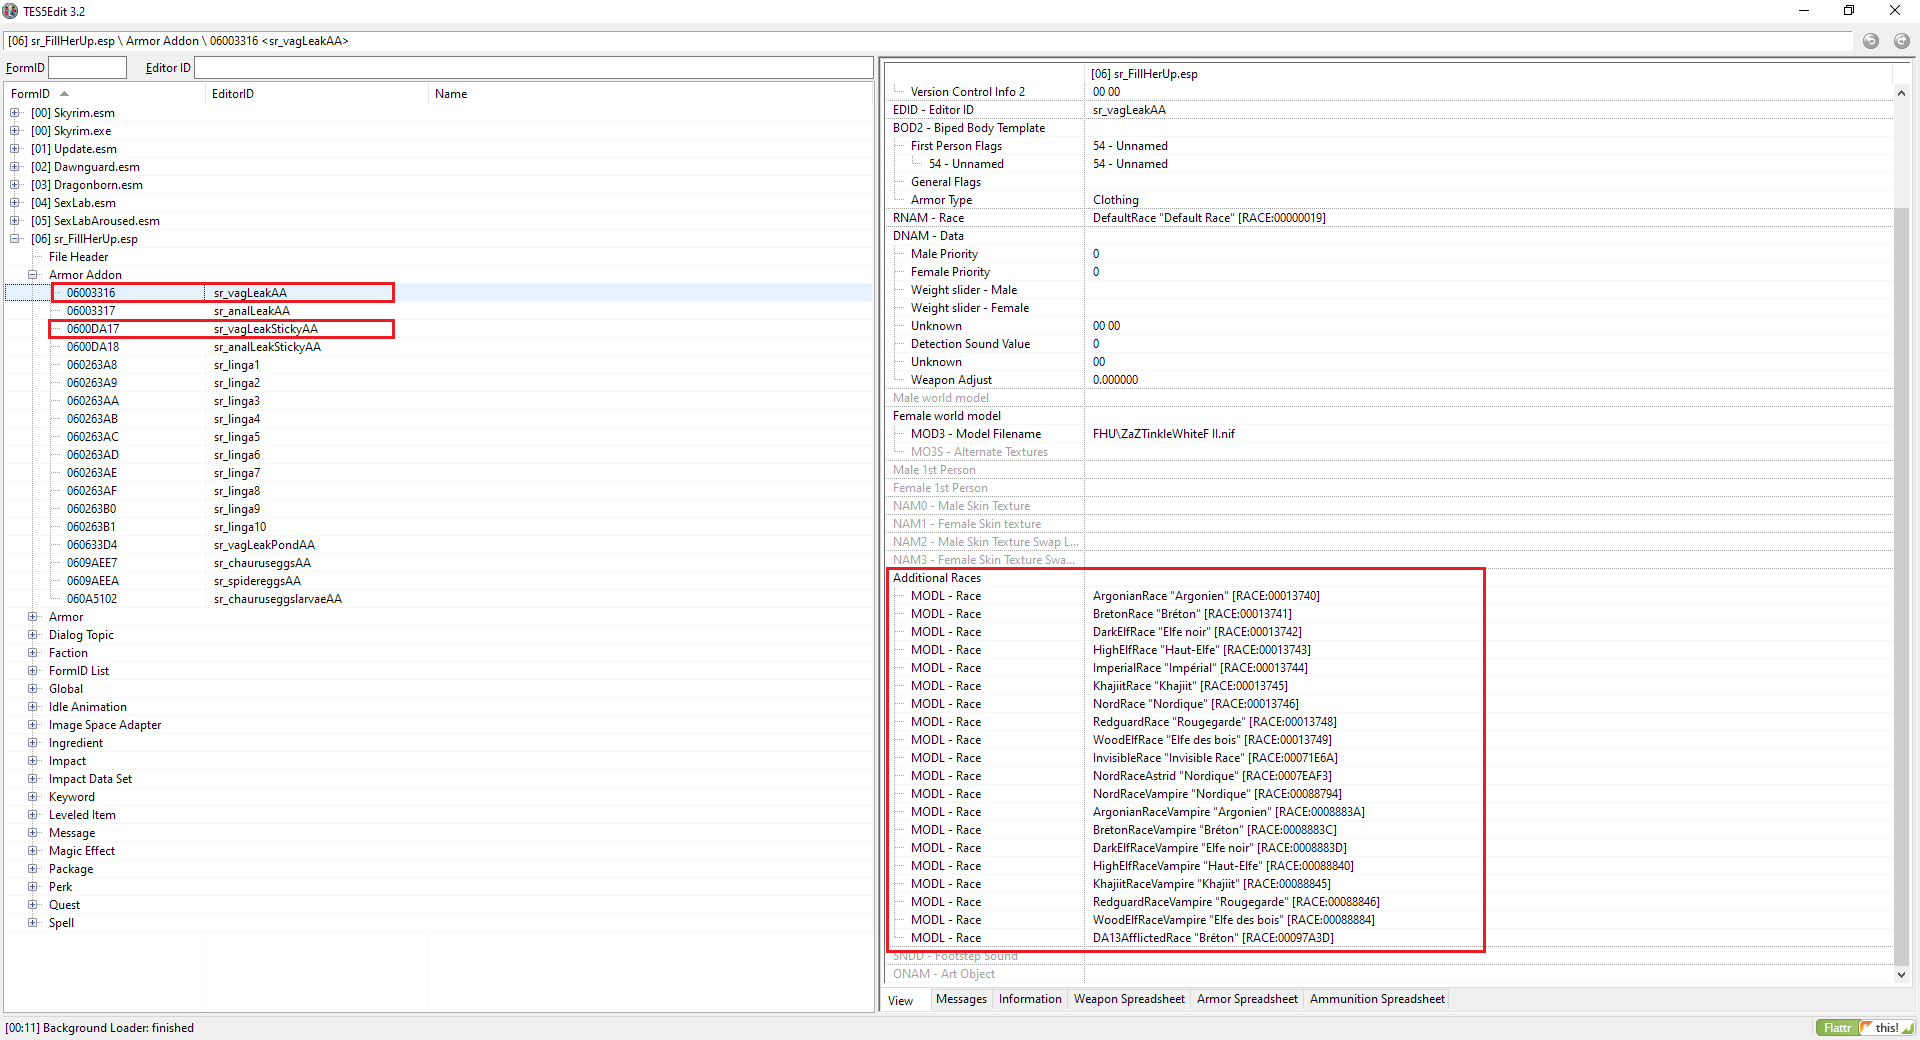Click the Armor Type value Clothing
1920x1040 pixels.
point(1116,200)
